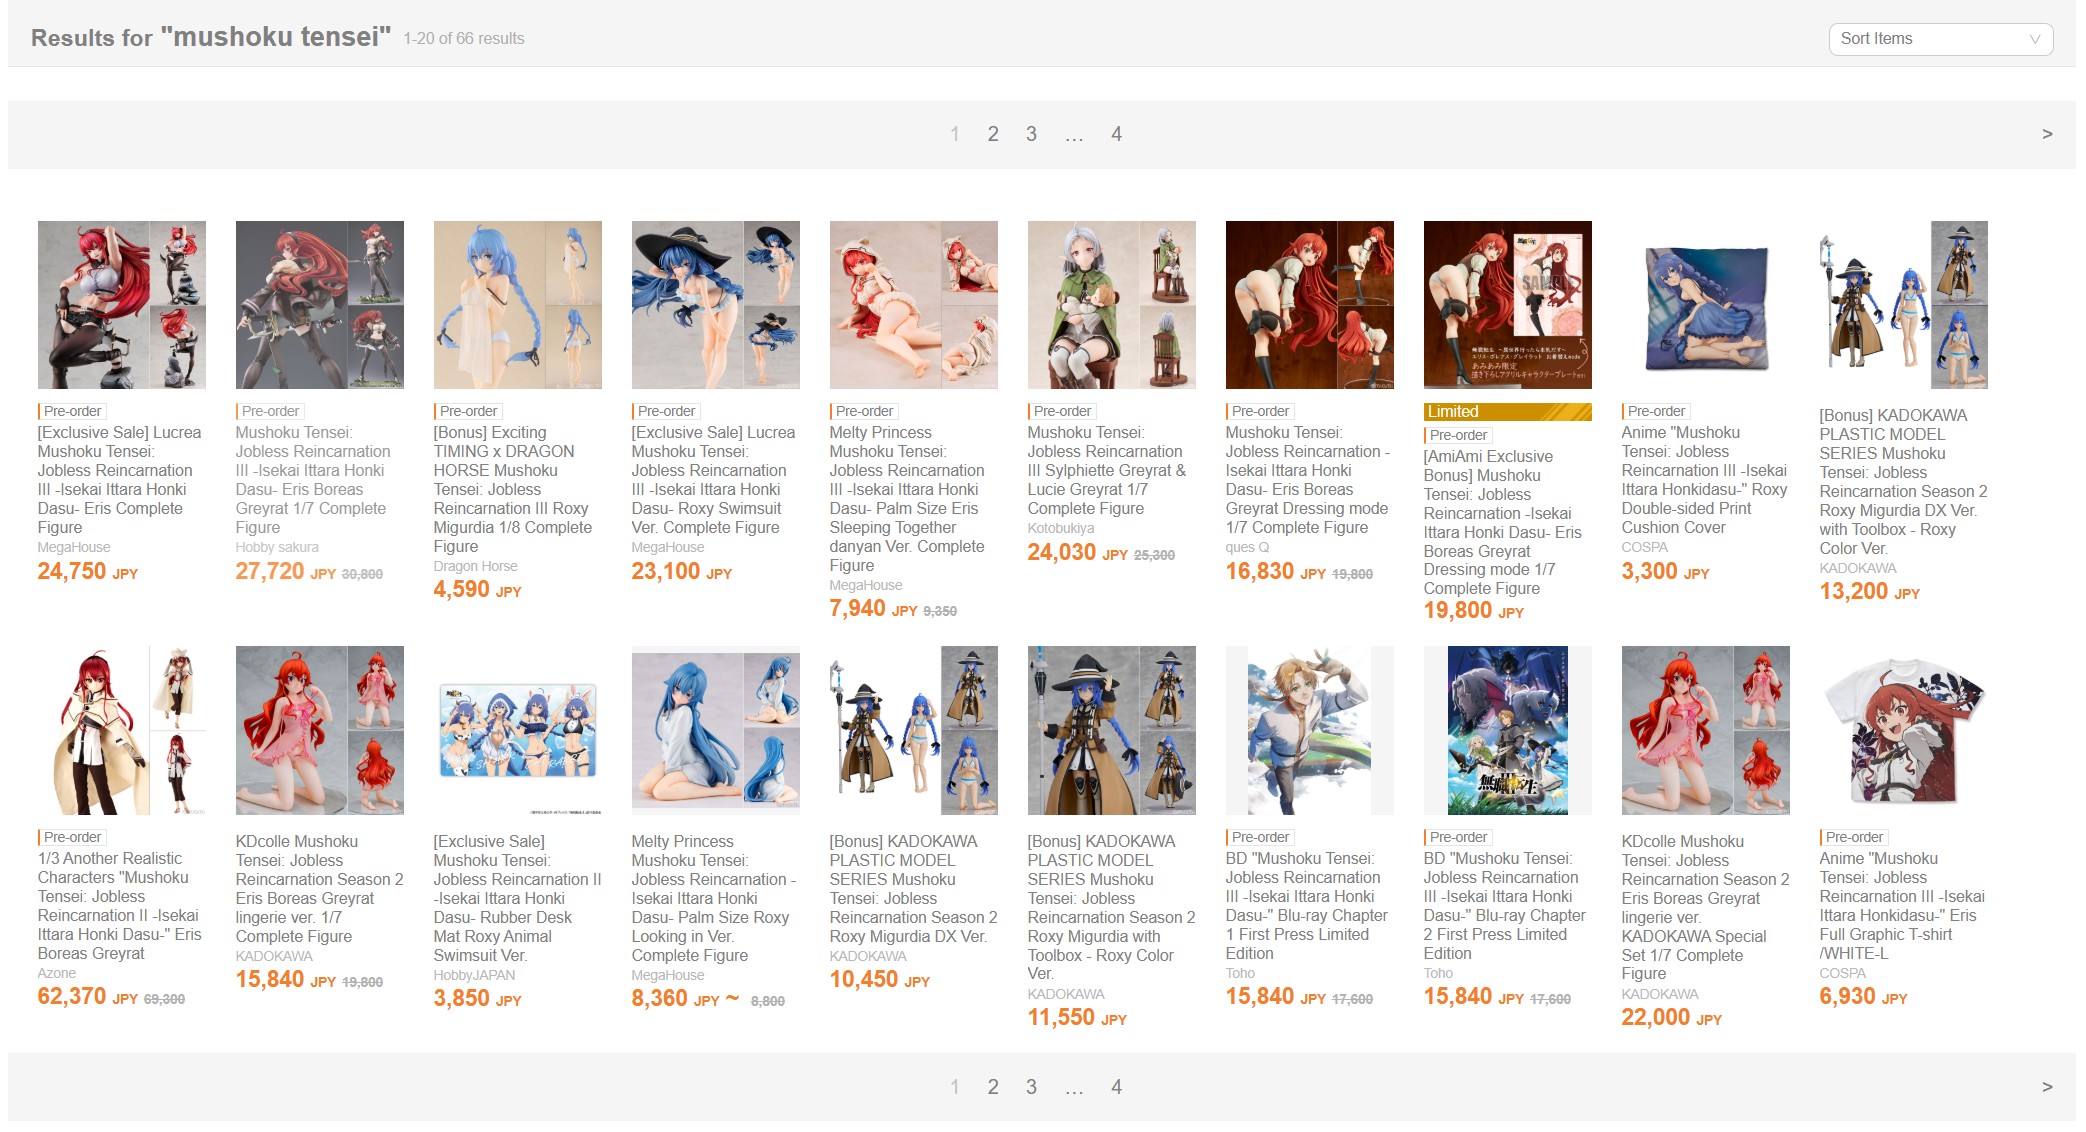Go to page 3 in bottom pagination

[1031, 1087]
